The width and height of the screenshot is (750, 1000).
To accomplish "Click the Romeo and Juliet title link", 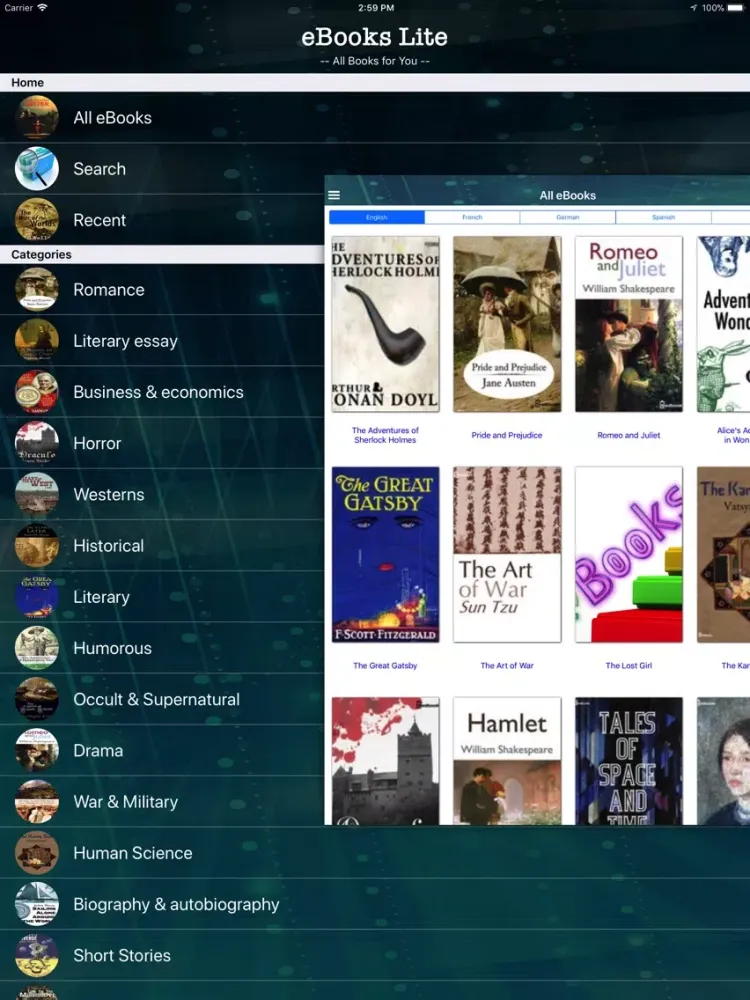I will click(629, 435).
